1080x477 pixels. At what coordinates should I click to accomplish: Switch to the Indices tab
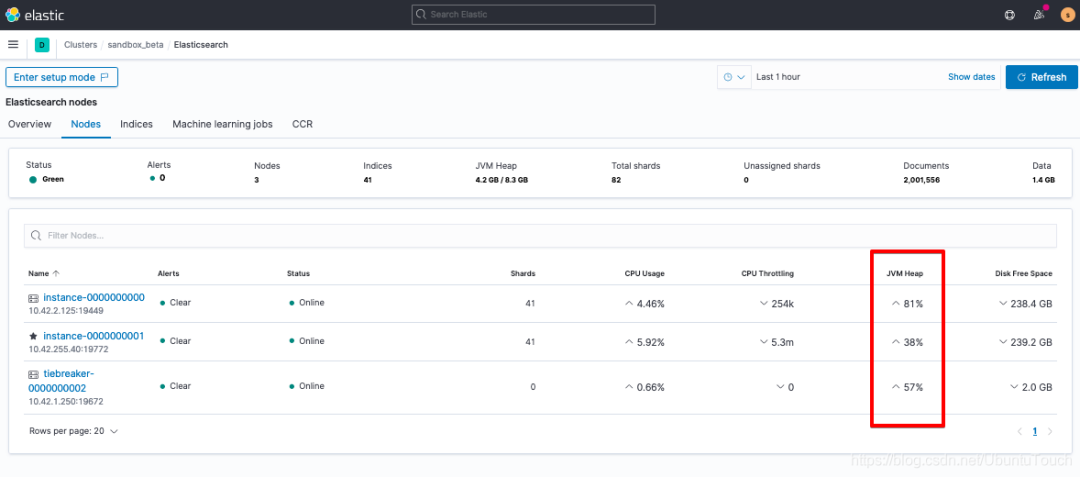pyautogui.click(x=136, y=124)
